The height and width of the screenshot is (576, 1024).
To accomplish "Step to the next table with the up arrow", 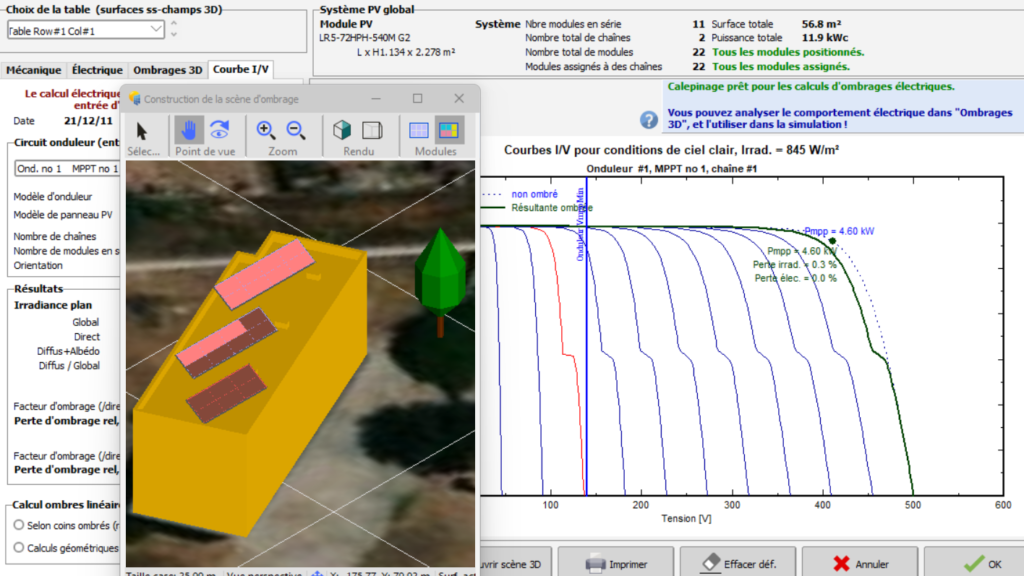I will 174,23.
